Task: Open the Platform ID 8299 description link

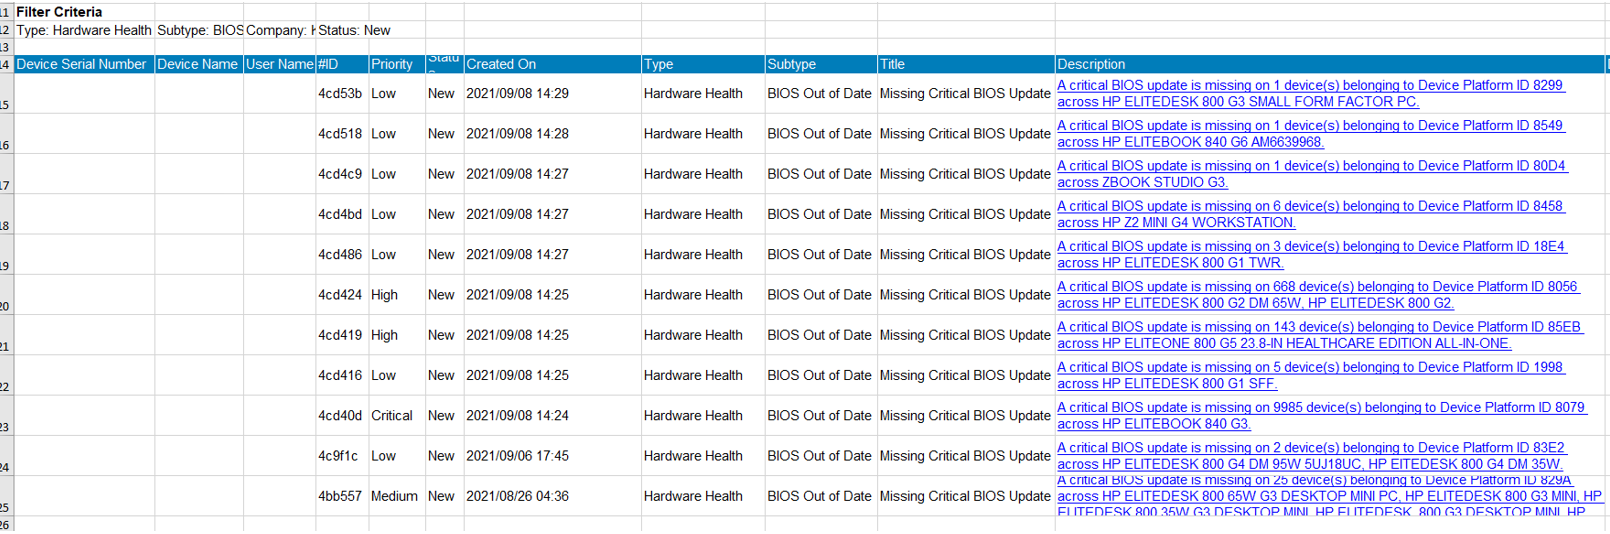Action: (x=1309, y=86)
